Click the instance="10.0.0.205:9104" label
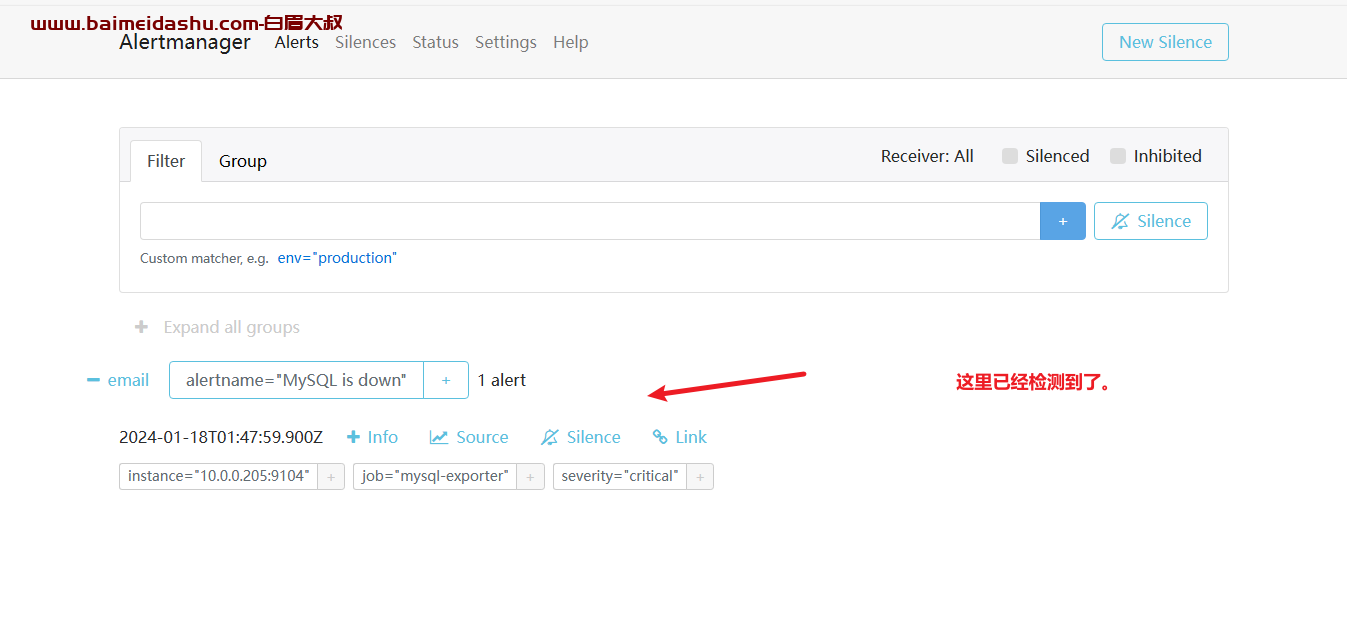 tap(218, 476)
